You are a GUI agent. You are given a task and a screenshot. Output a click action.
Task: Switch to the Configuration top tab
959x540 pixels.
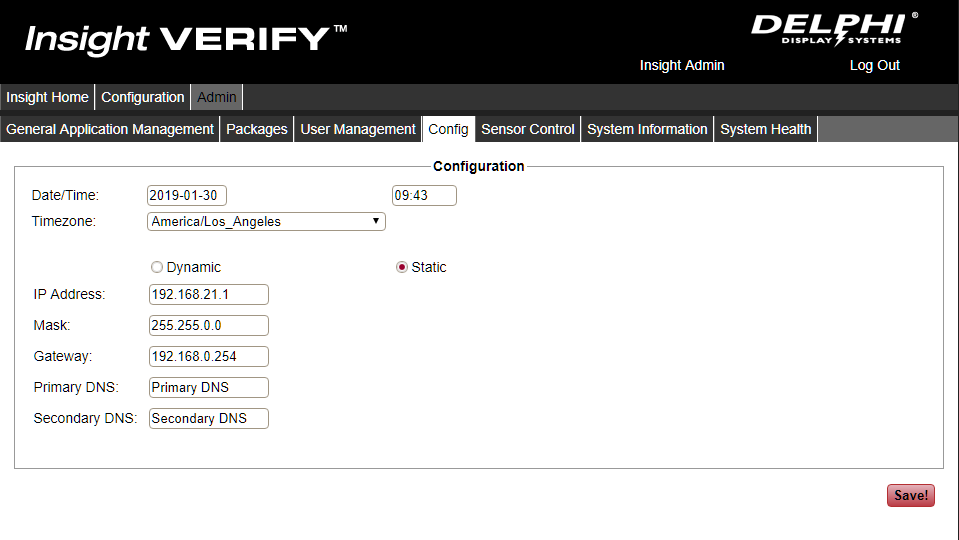[142, 97]
